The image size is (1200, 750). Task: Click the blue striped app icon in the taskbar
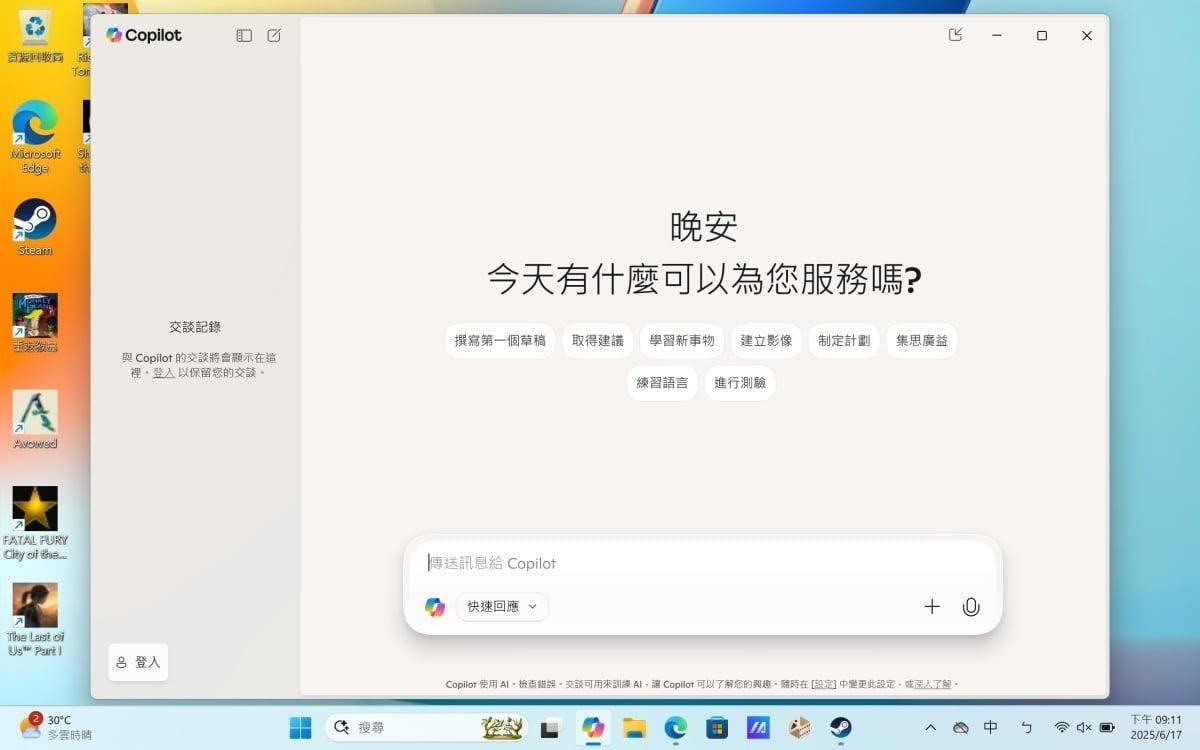758,728
